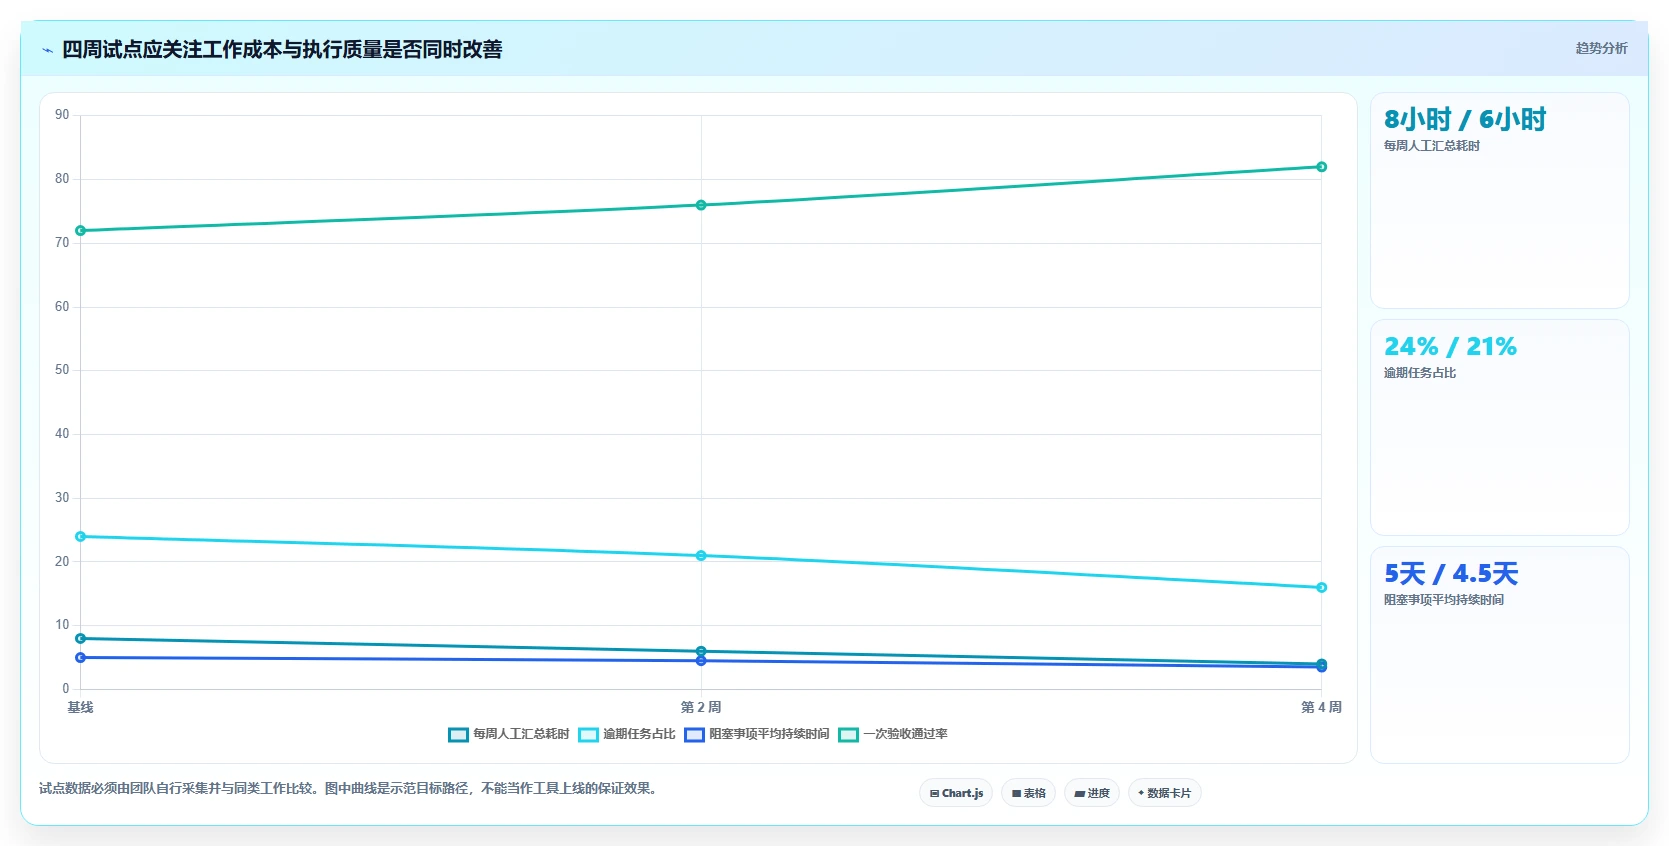Open the 趋势分析 tag in the header
Image resolution: width=1669 pixels, height=846 pixels.
[1601, 48]
